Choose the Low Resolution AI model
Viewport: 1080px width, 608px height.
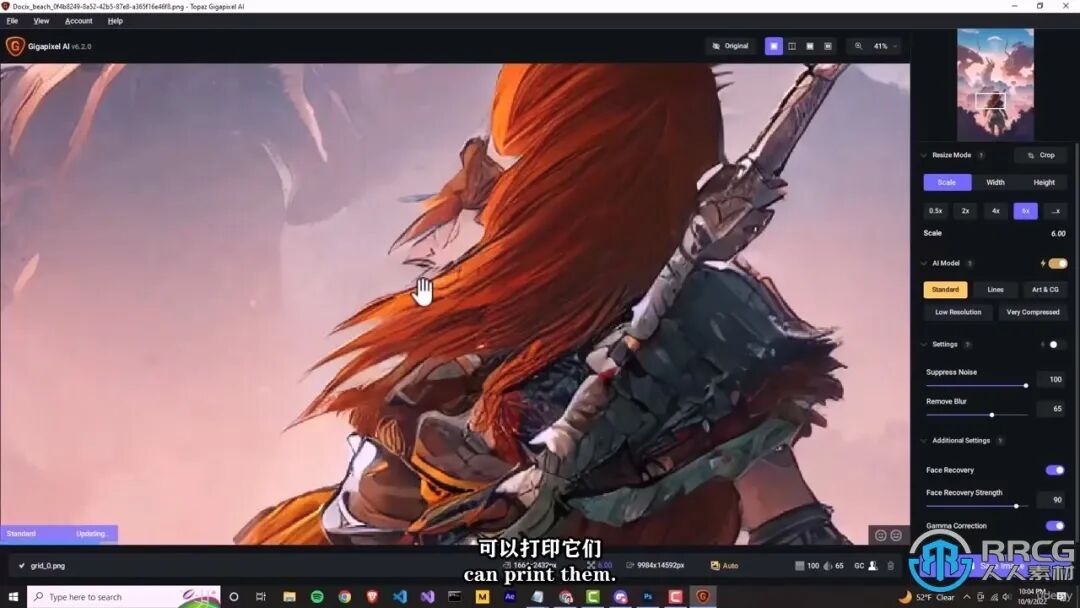pyautogui.click(x=958, y=313)
